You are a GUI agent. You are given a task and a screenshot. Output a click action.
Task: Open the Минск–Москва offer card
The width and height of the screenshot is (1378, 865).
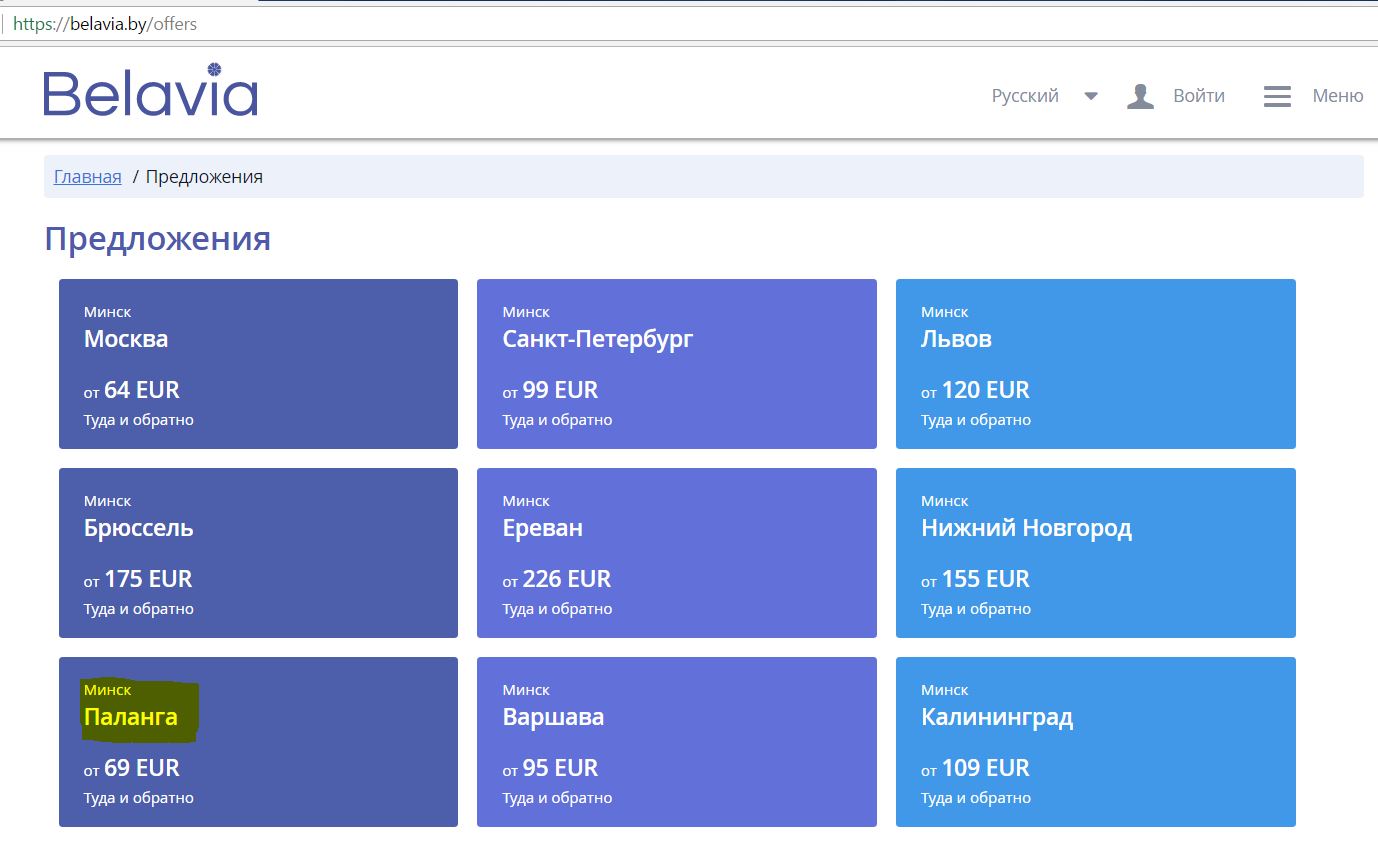pos(258,364)
